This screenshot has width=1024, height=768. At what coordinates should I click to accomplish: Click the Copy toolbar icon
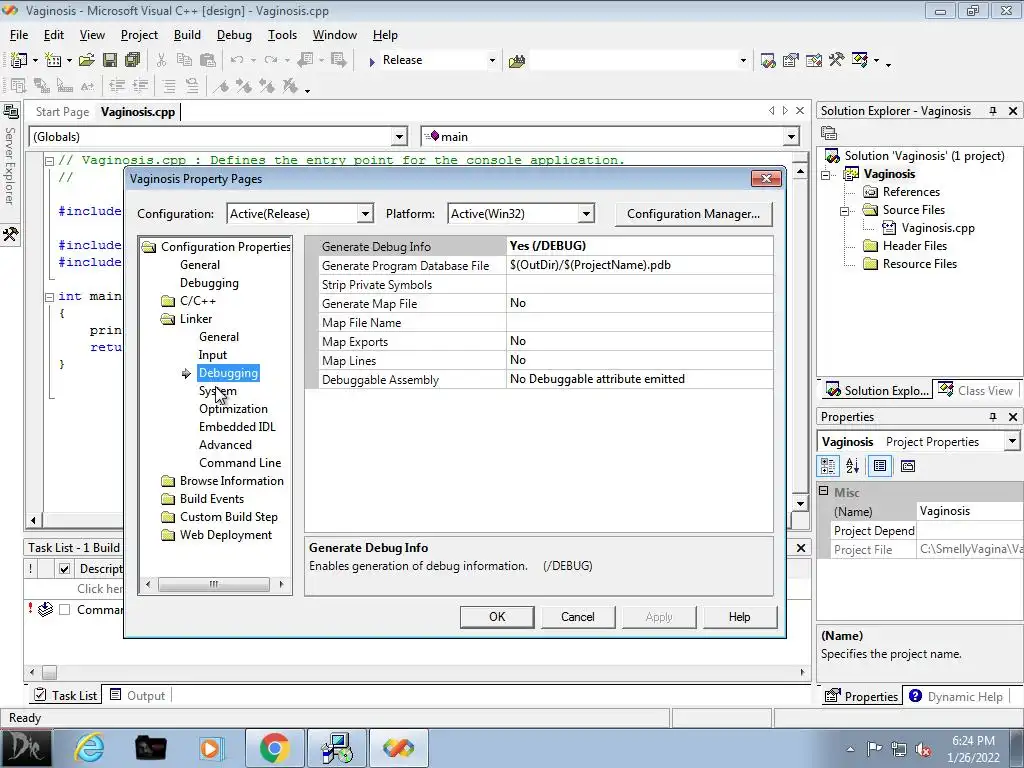tap(185, 60)
